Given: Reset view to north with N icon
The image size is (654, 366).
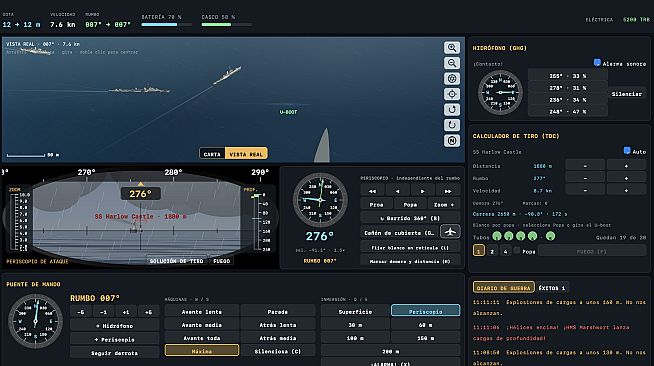Looking at the screenshot, I should click(452, 140).
